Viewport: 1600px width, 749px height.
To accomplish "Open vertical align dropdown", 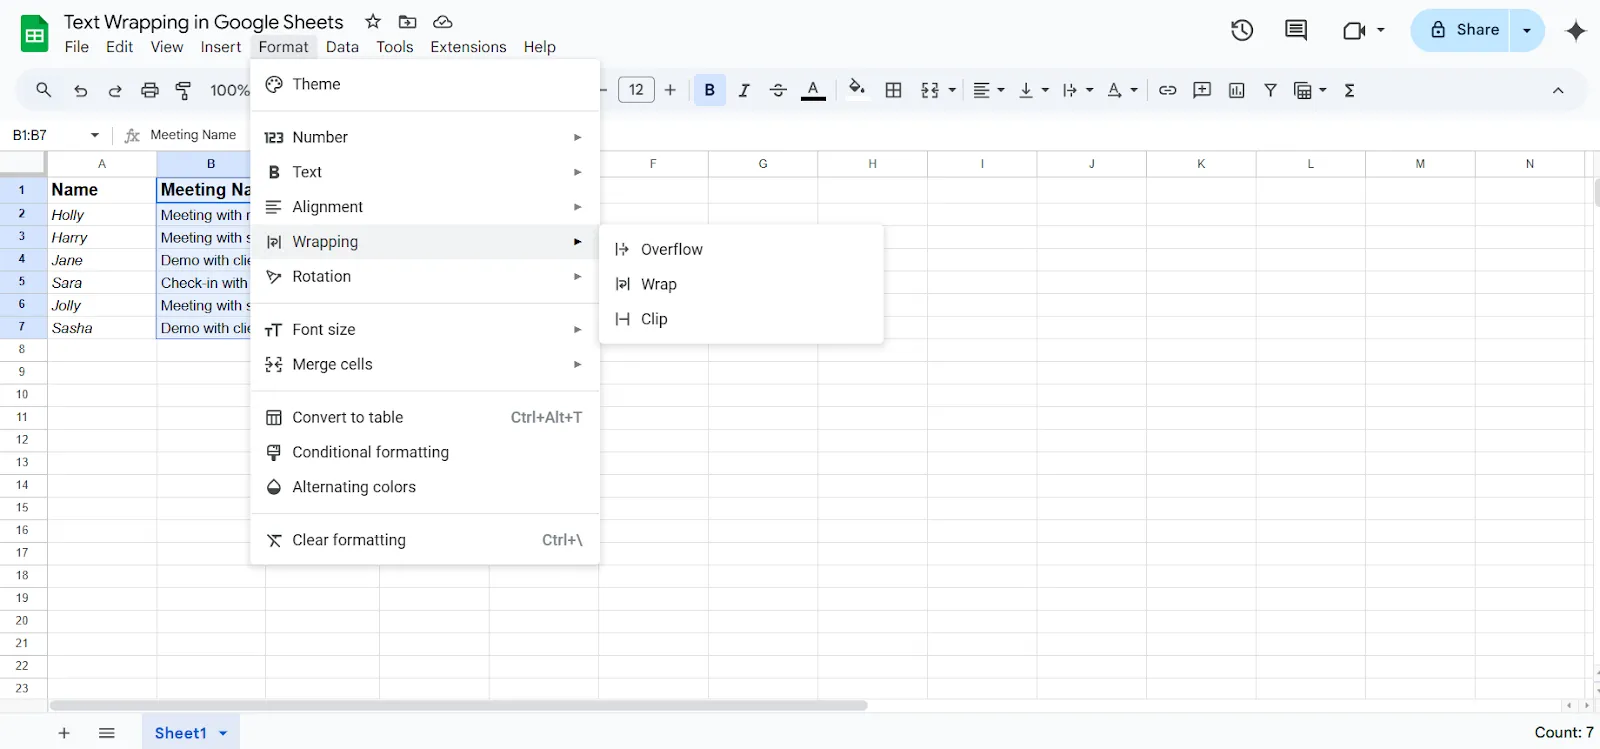I will click(x=1033, y=90).
